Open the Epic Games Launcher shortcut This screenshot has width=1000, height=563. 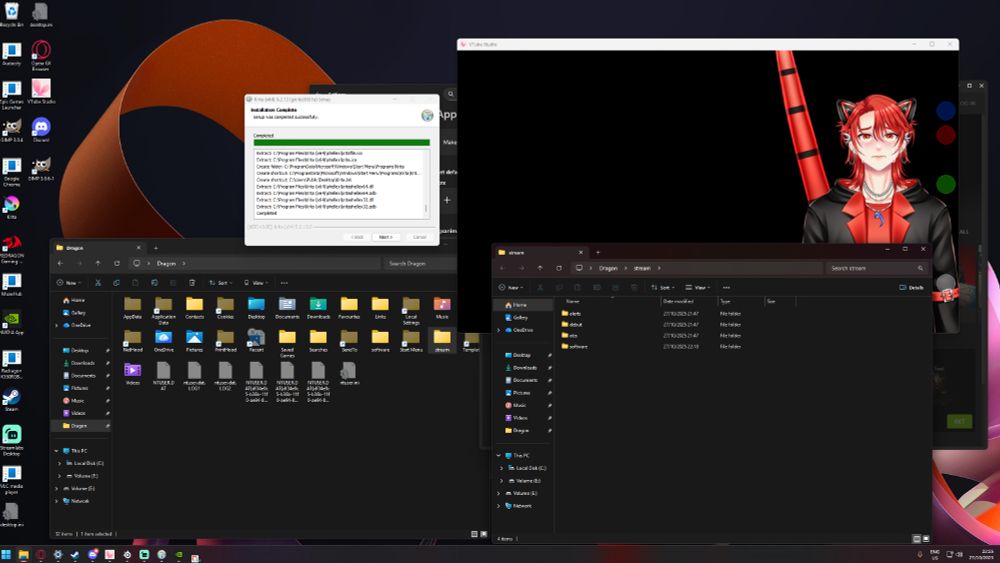[x=11, y=94]
